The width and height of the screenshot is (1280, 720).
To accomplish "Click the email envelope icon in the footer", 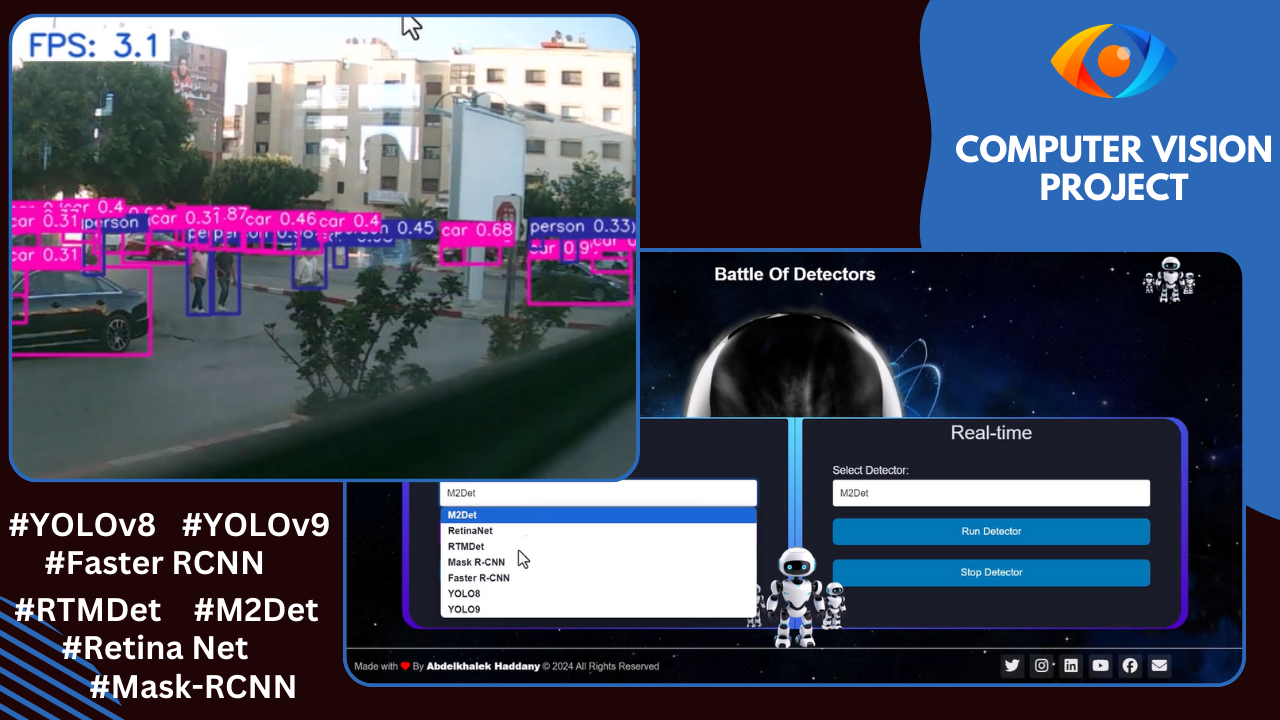I will (x=1159, y=665).
